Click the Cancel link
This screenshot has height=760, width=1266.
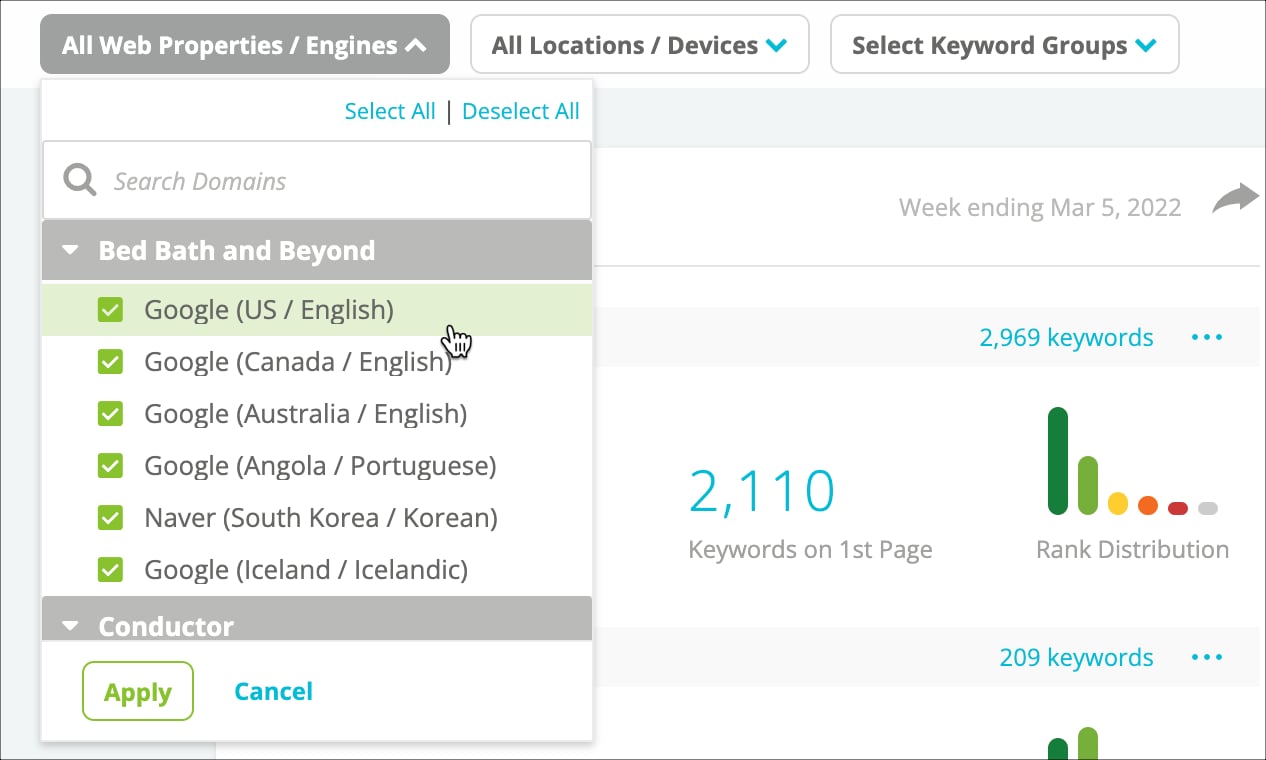(273, 691)
